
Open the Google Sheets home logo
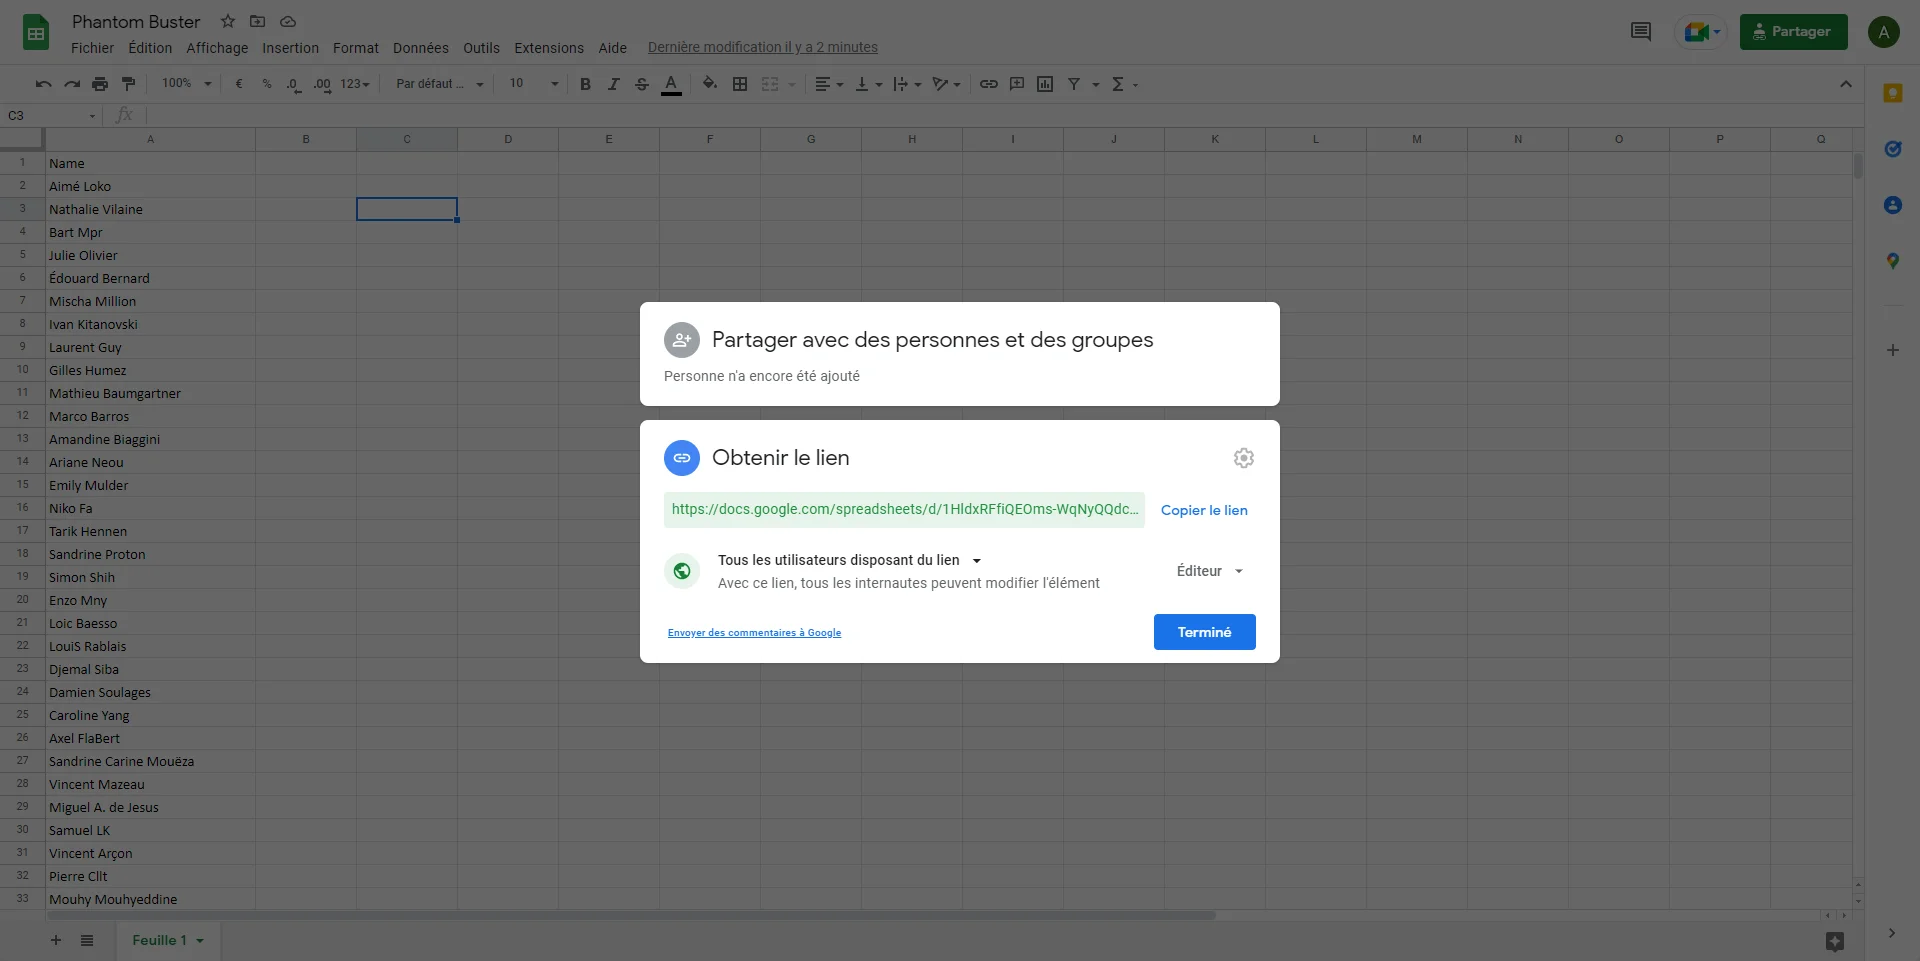click(36, 32)
